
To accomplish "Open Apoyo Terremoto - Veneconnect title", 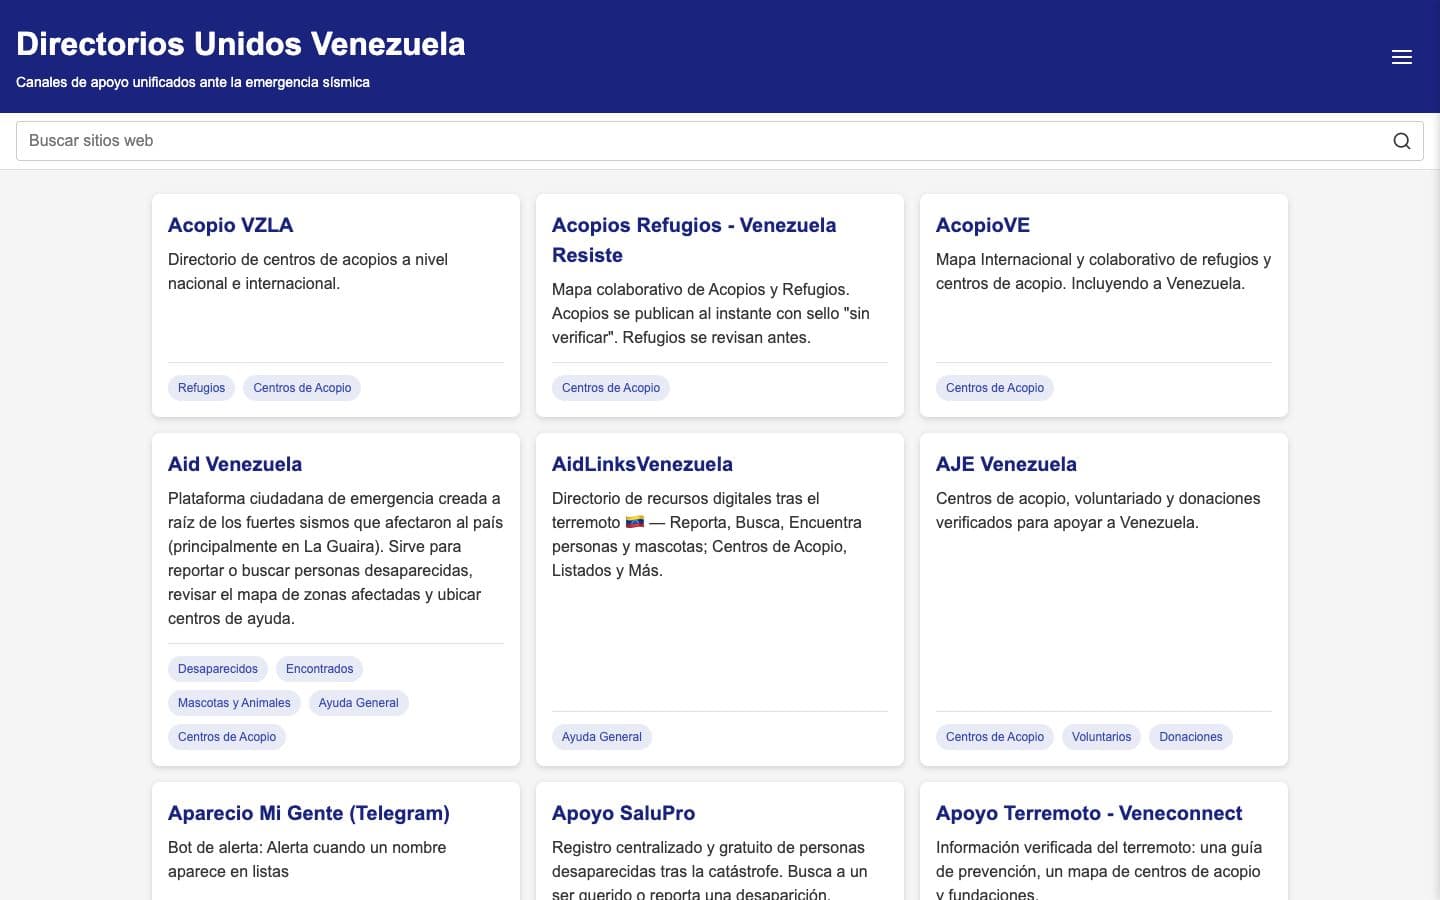I will [1089, 813].
